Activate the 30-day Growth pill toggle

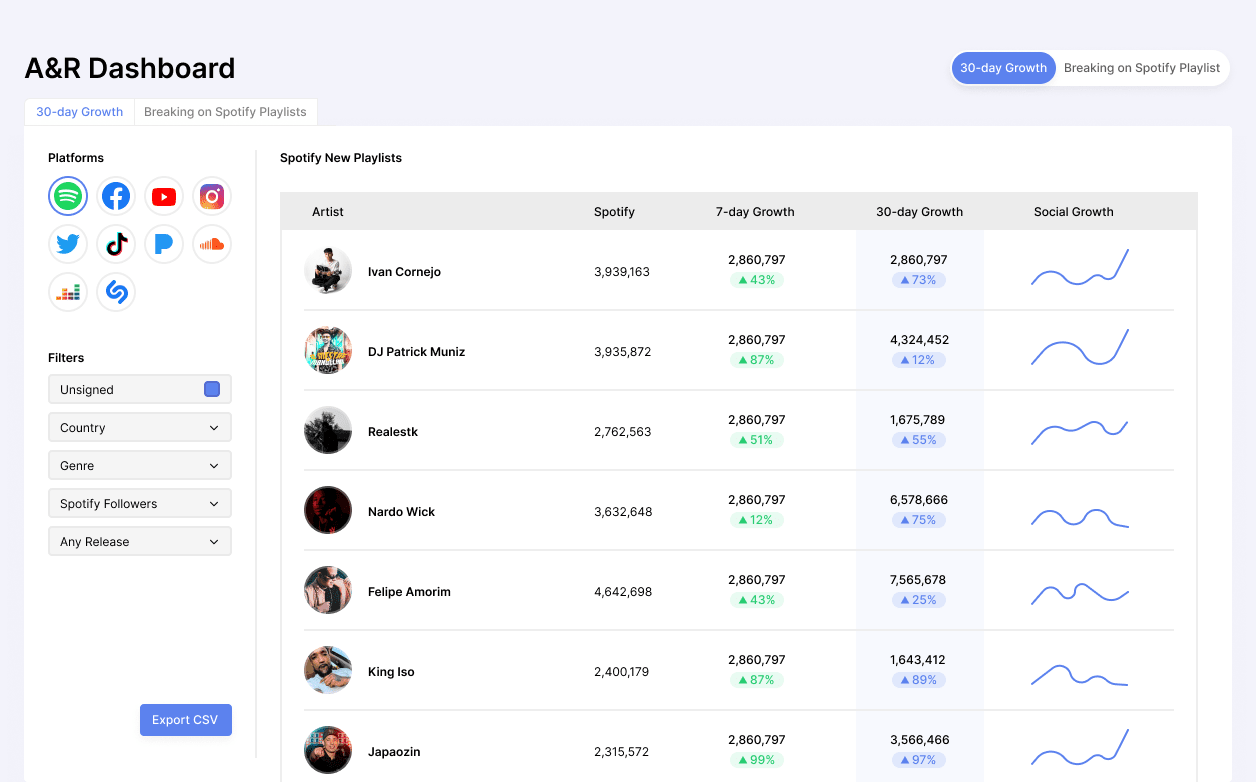pyautogui.click(x=1003, y=68)
